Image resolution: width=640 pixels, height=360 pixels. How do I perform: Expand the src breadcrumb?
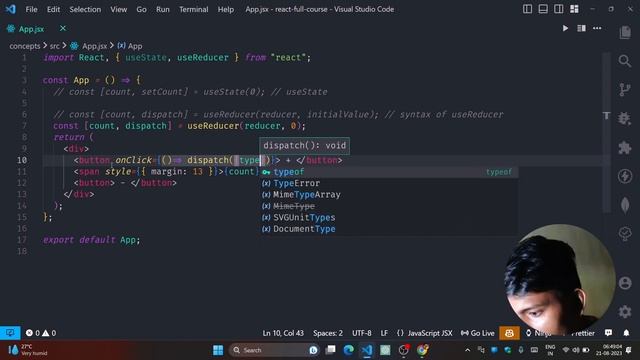click(x=55, y=46)
